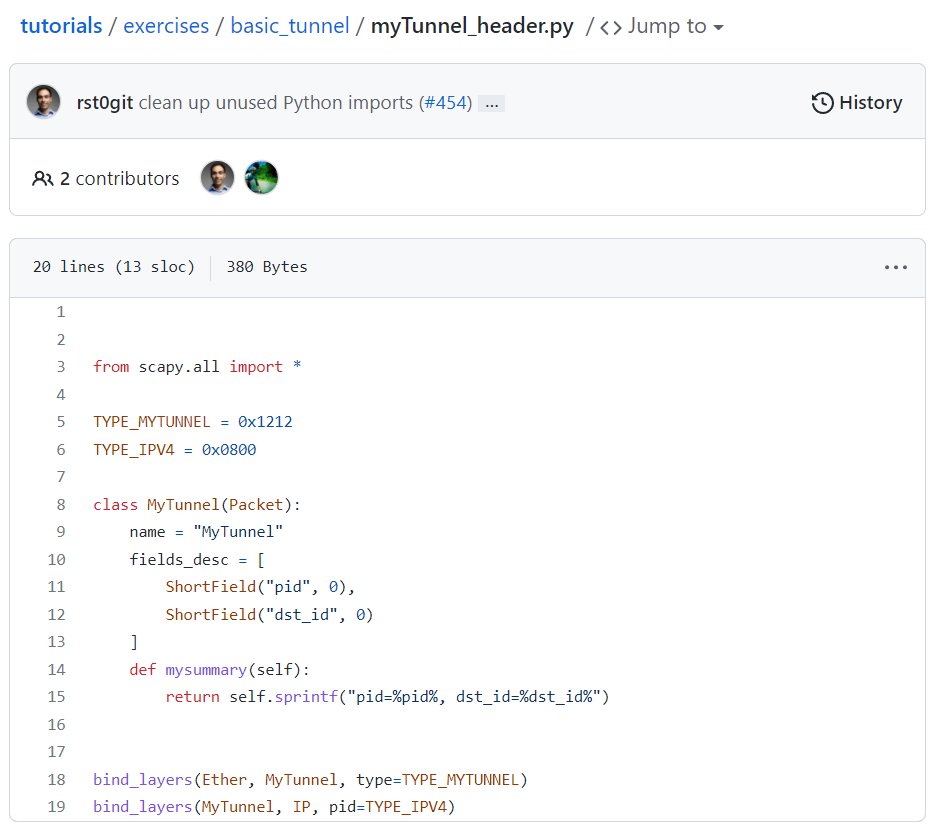Open file actions three-dot menu
This screenshot has height=835, width=932.
pyautogui.click(x=895, y=267)
